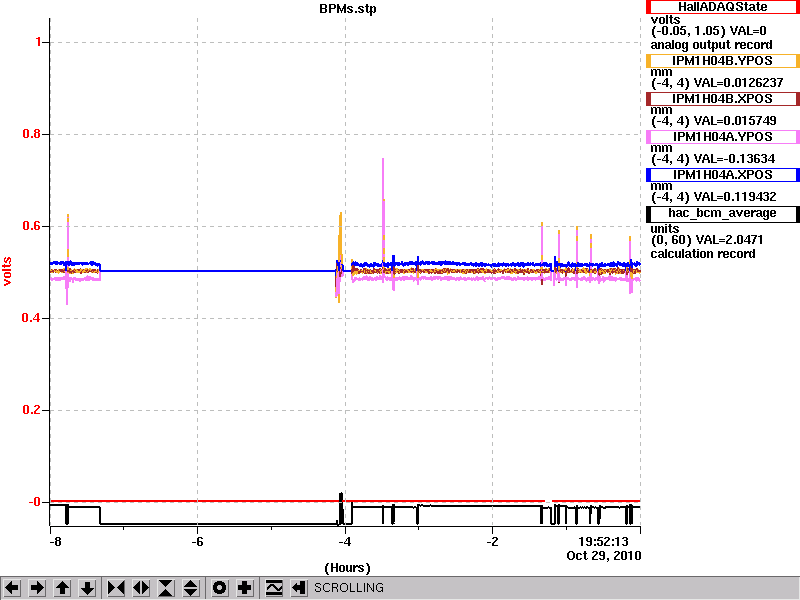Pan the graph left with the left arrow
800x600 pixels.
[12, 588]
